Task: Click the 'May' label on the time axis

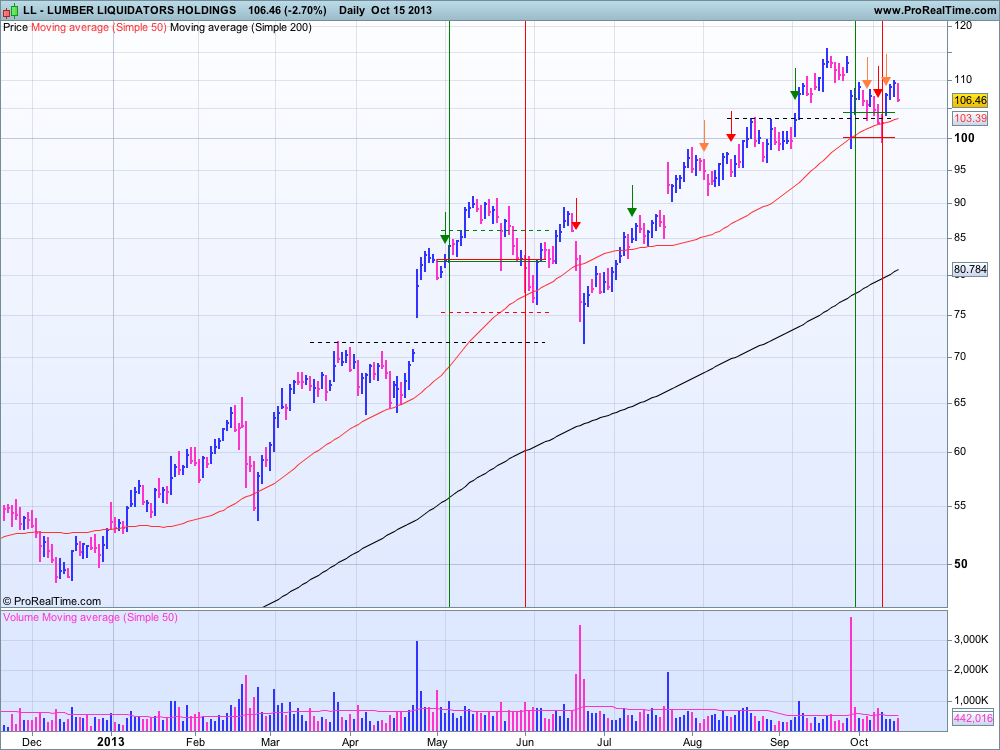Action: (437, 742)
